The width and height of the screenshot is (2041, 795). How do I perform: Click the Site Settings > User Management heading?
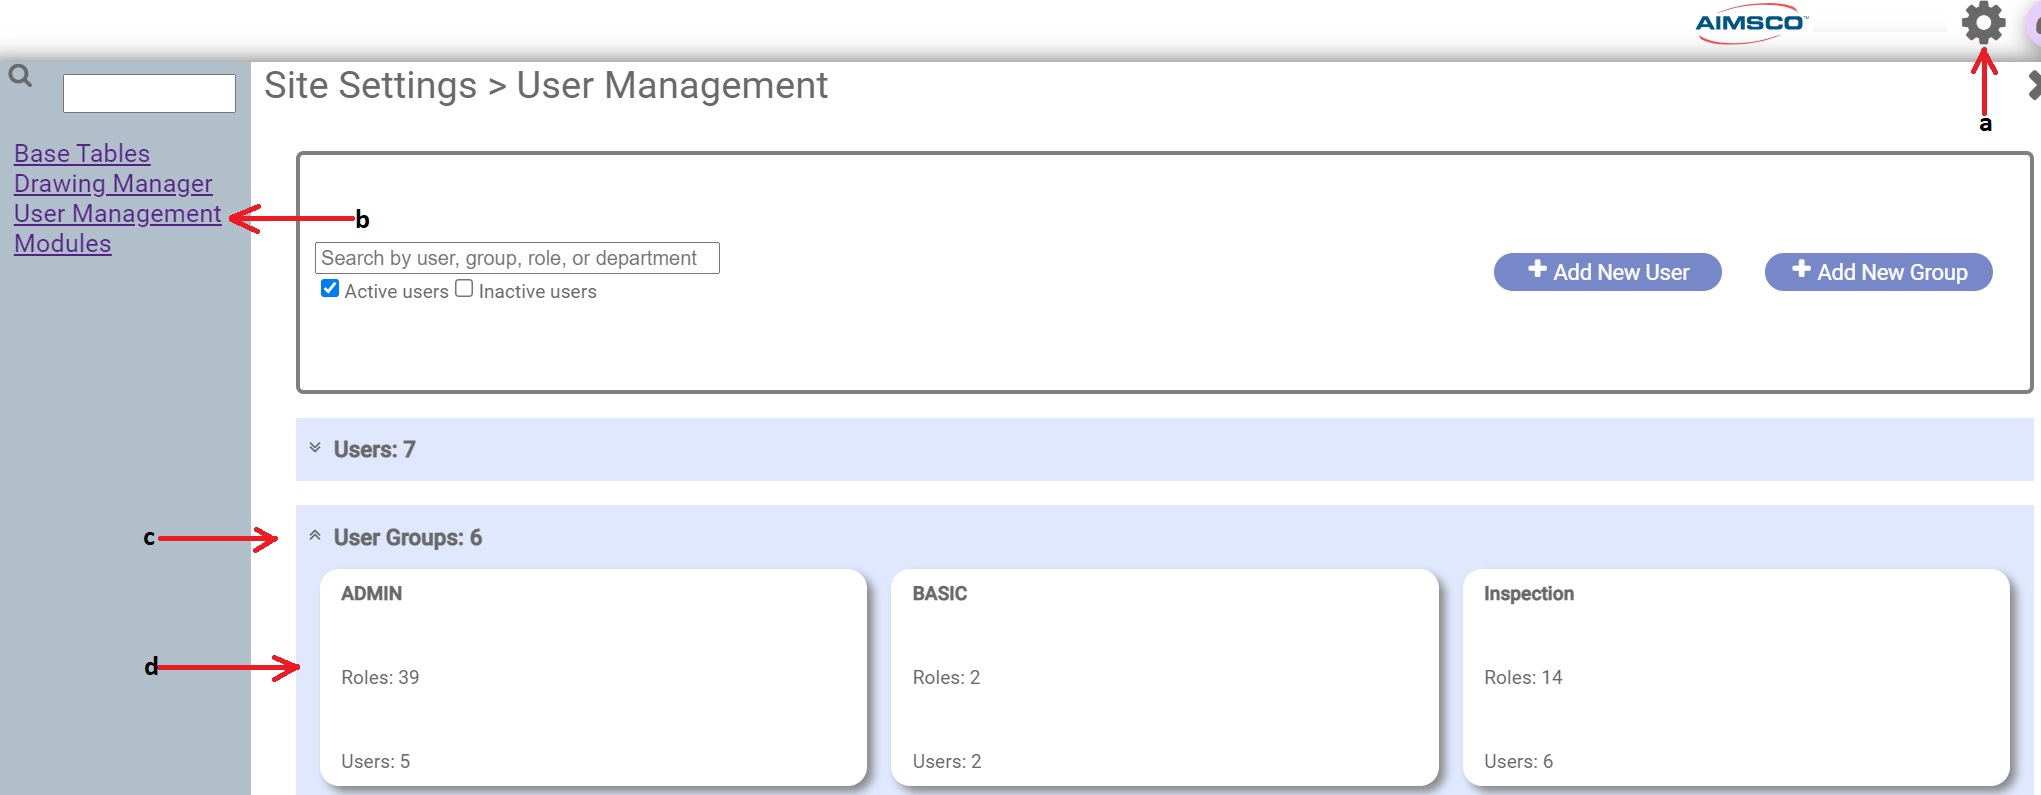pyautogui.click(x=546, y=86)
